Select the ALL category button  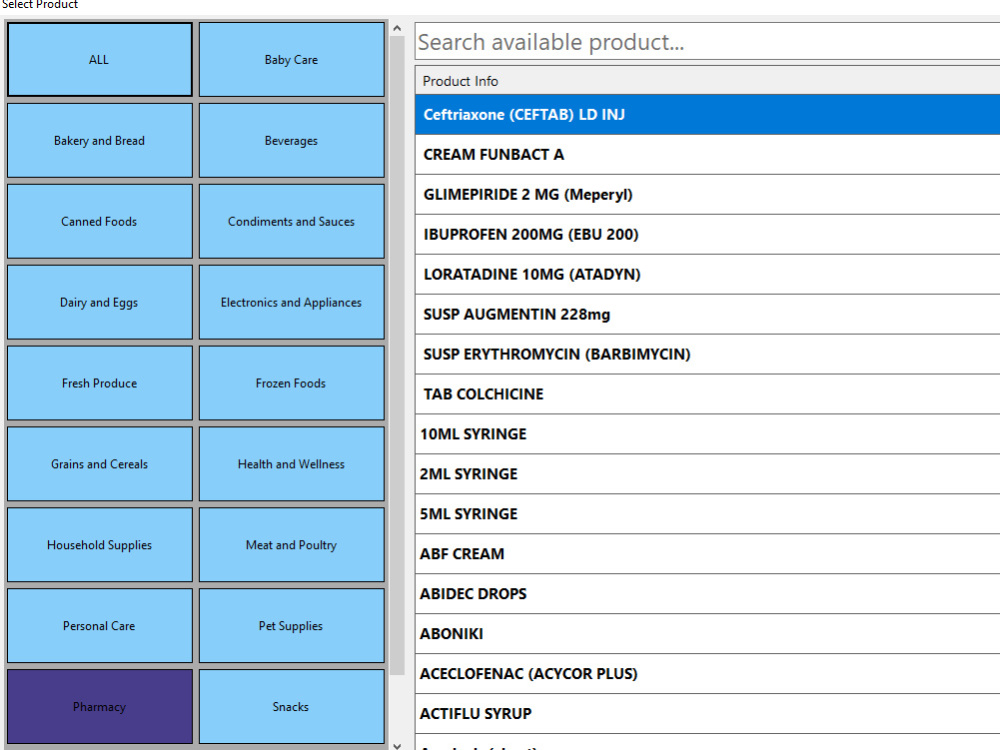click(99, 60)
